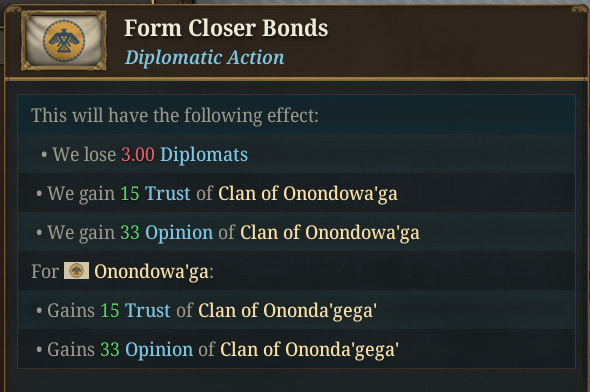Click the large Onondowa'ga flag emblem
590x392 pixels.
tap(64, 40)
